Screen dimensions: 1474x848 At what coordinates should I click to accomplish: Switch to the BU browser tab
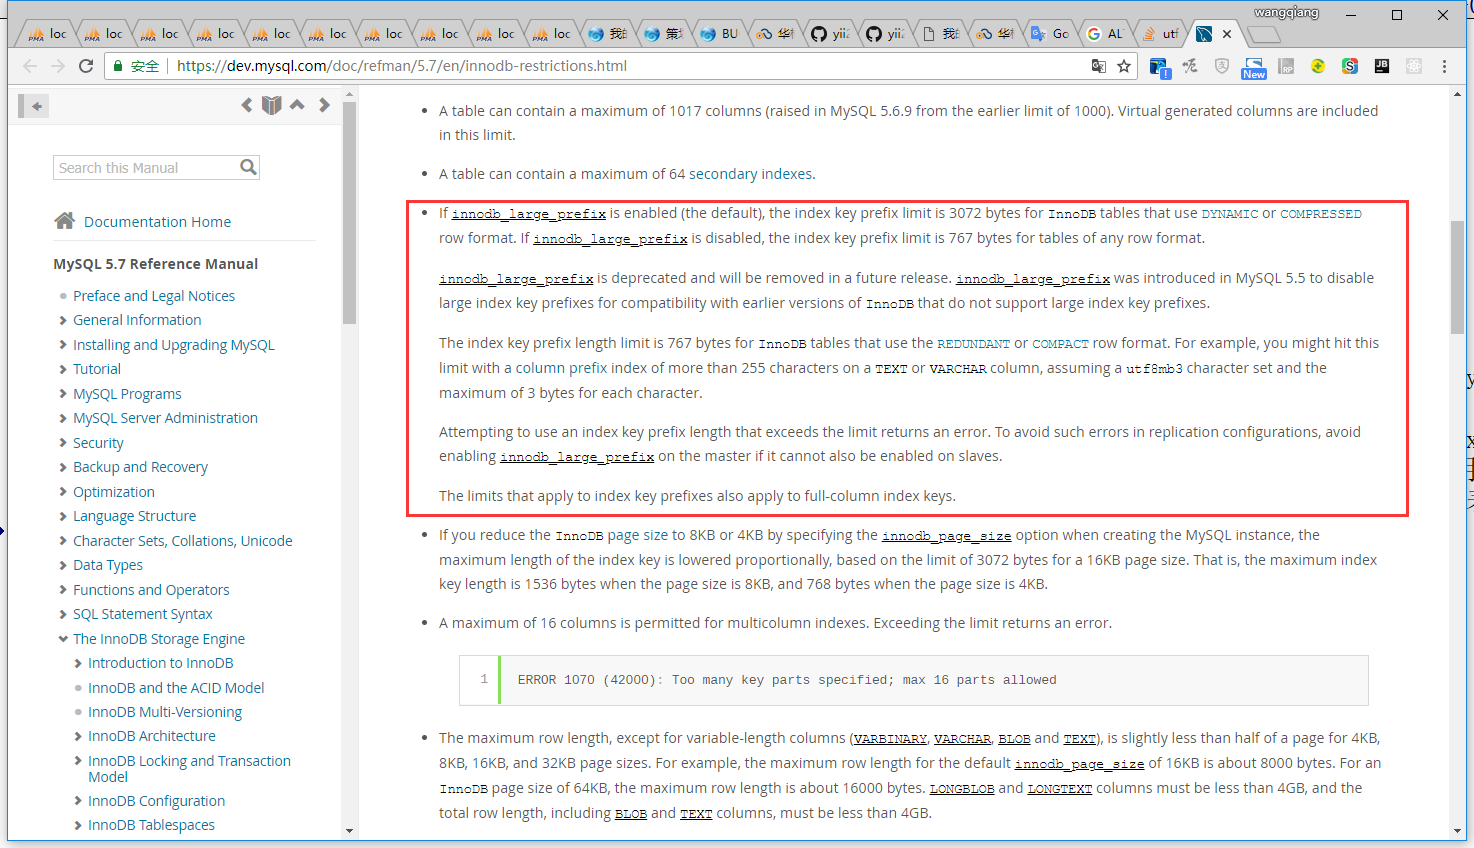click(719, 34)
